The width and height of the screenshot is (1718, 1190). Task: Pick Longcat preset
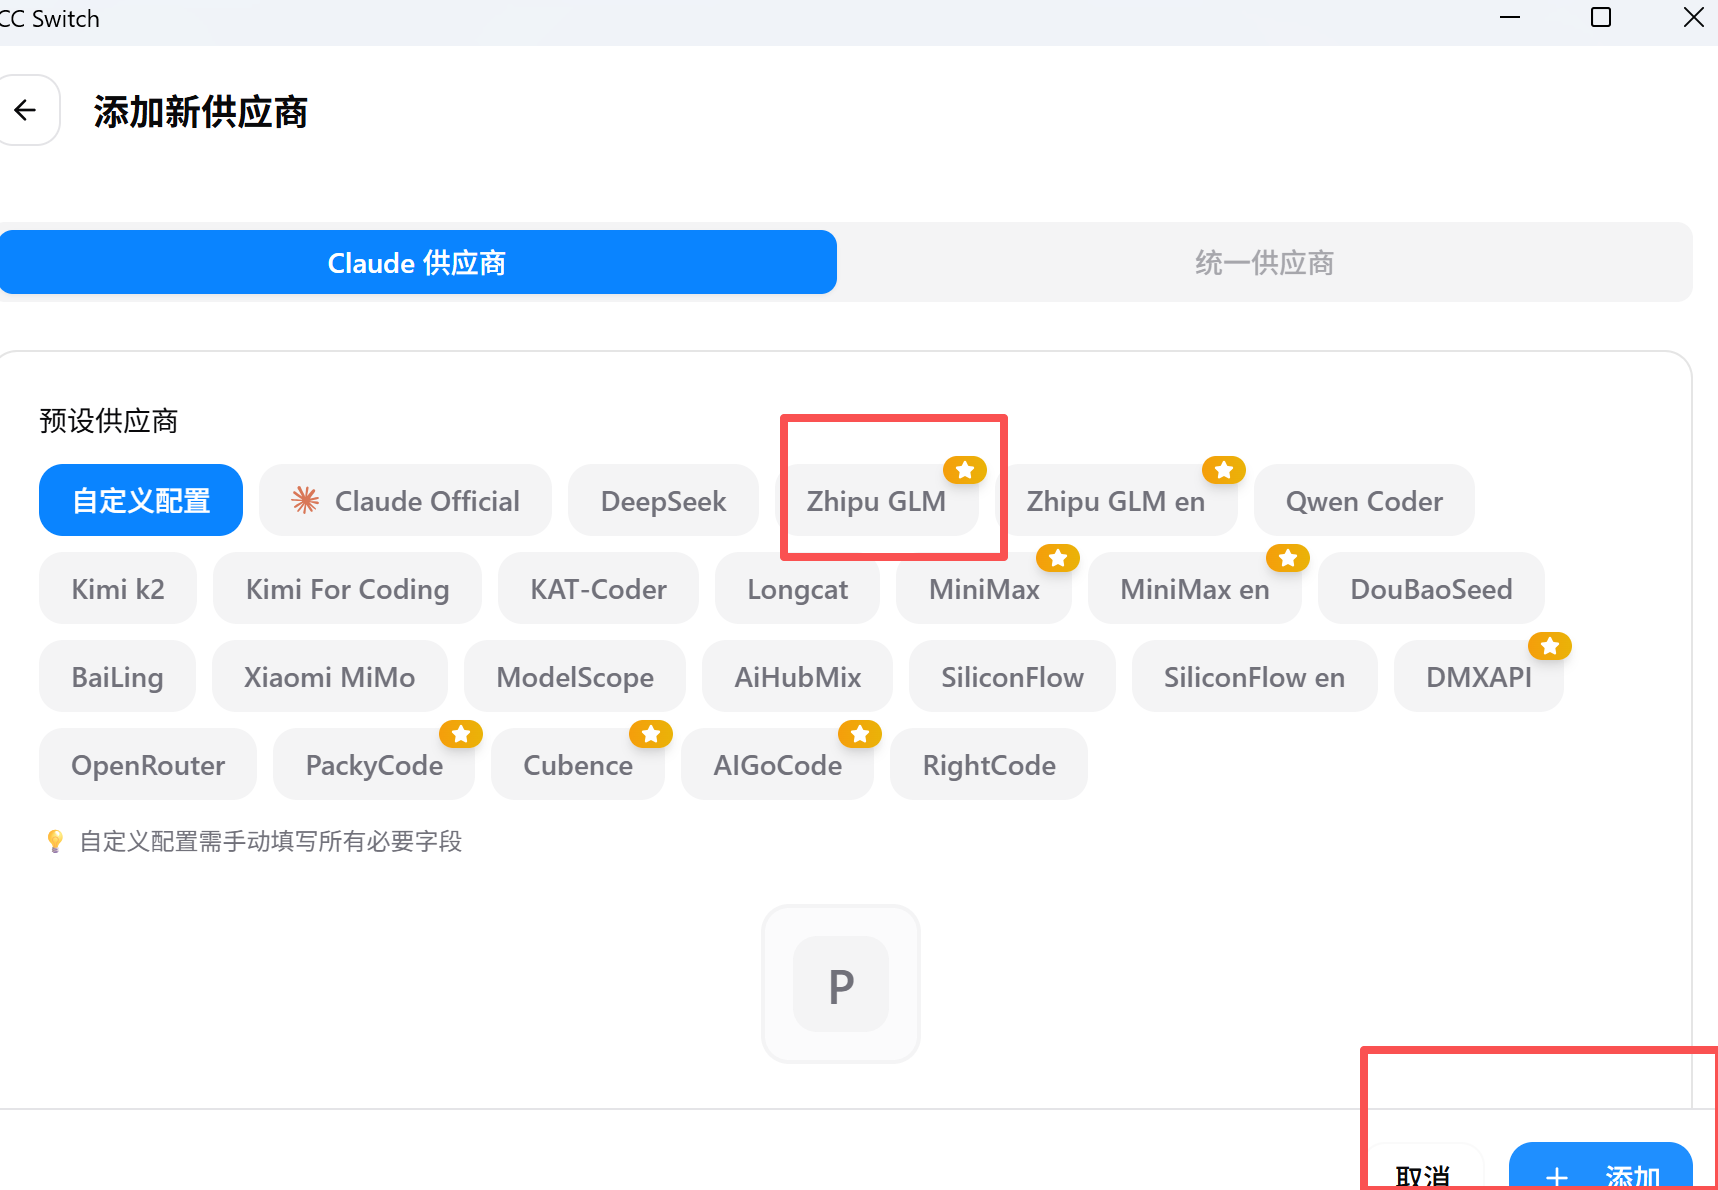[797, 588]
